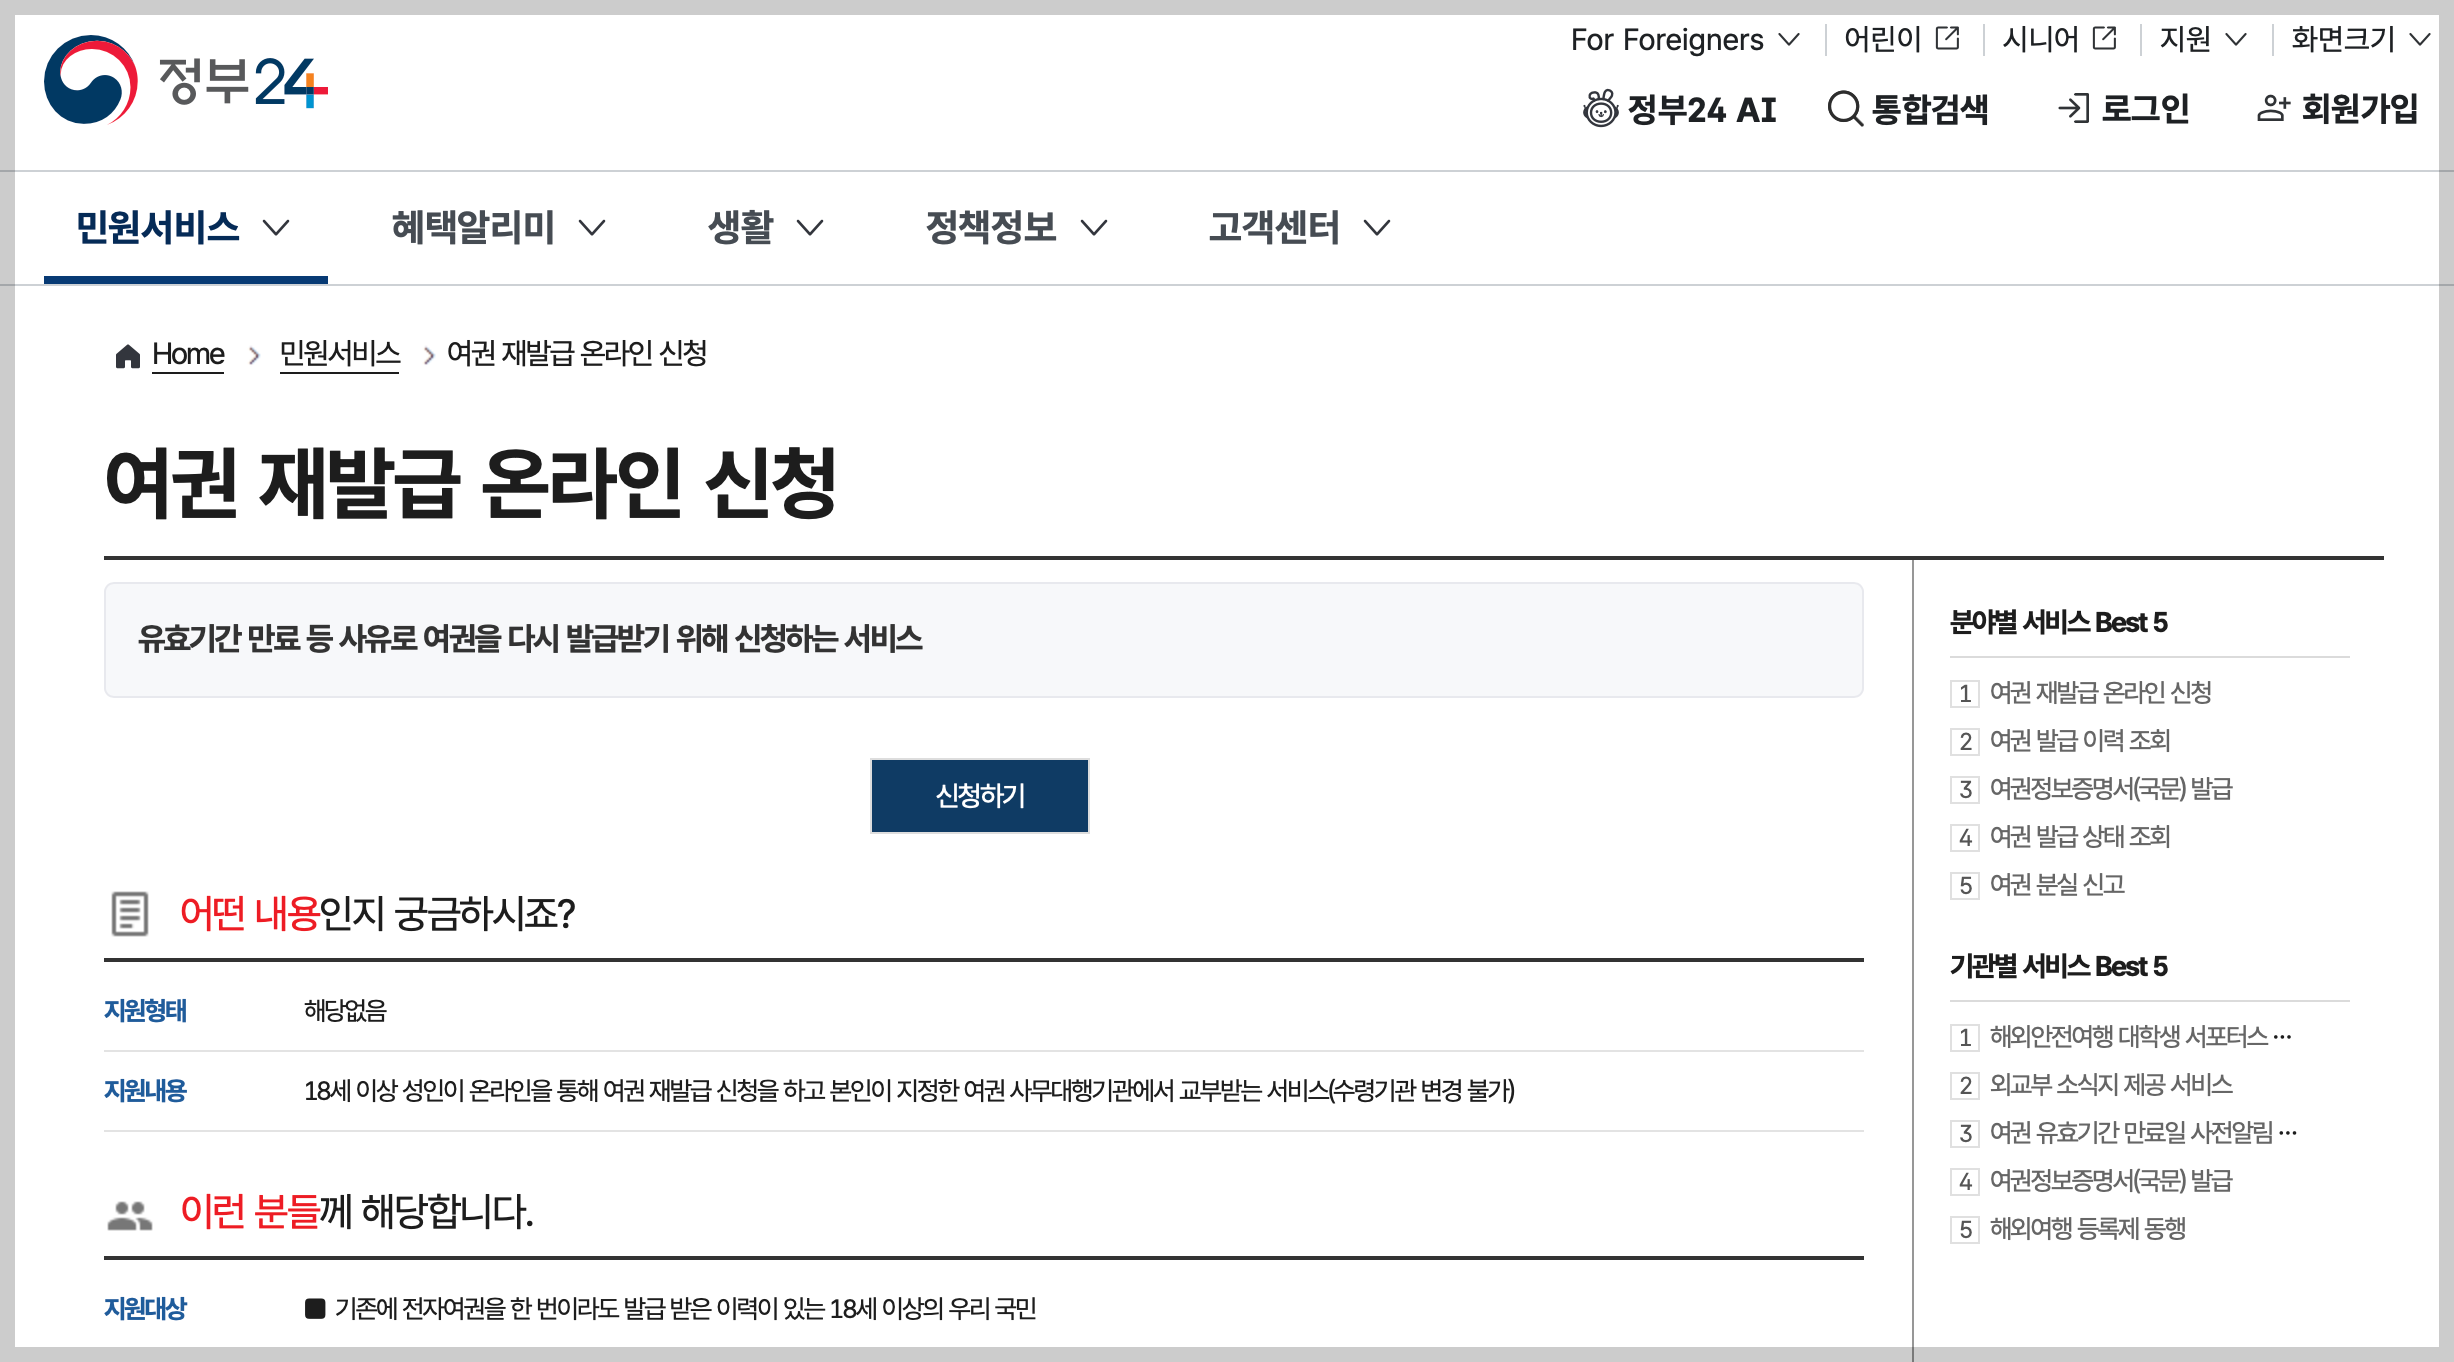
Task: Open 시니어 external link icon
Action: pos(2105,38)
